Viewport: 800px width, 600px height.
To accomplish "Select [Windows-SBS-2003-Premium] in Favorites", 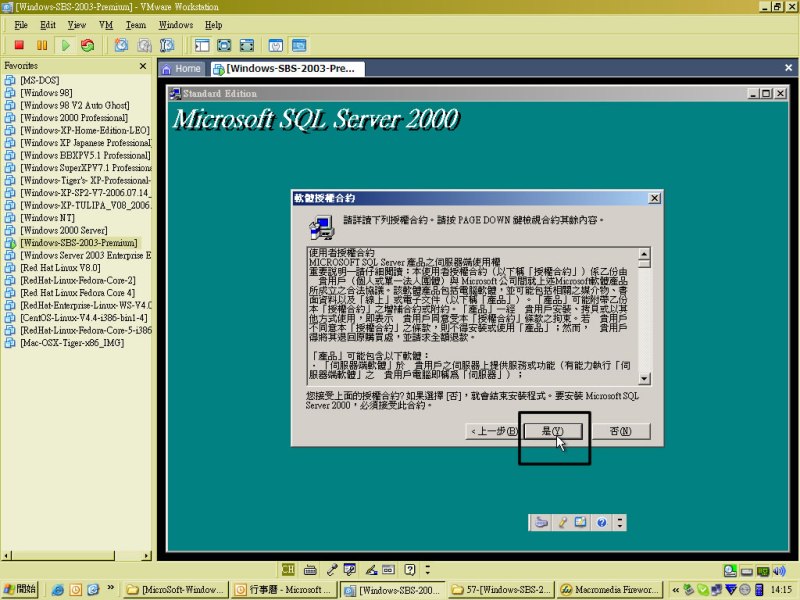I will 79,243.
